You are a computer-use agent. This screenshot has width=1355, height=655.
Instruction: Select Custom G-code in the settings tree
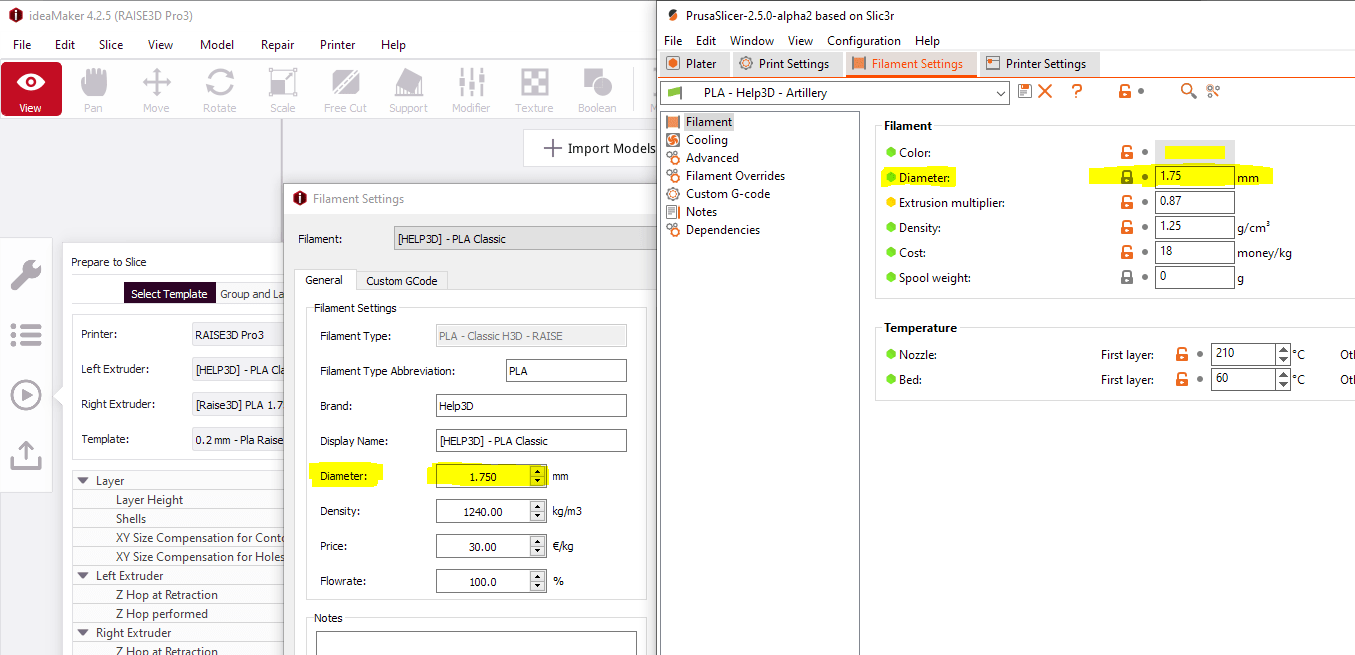coord(728,194)
